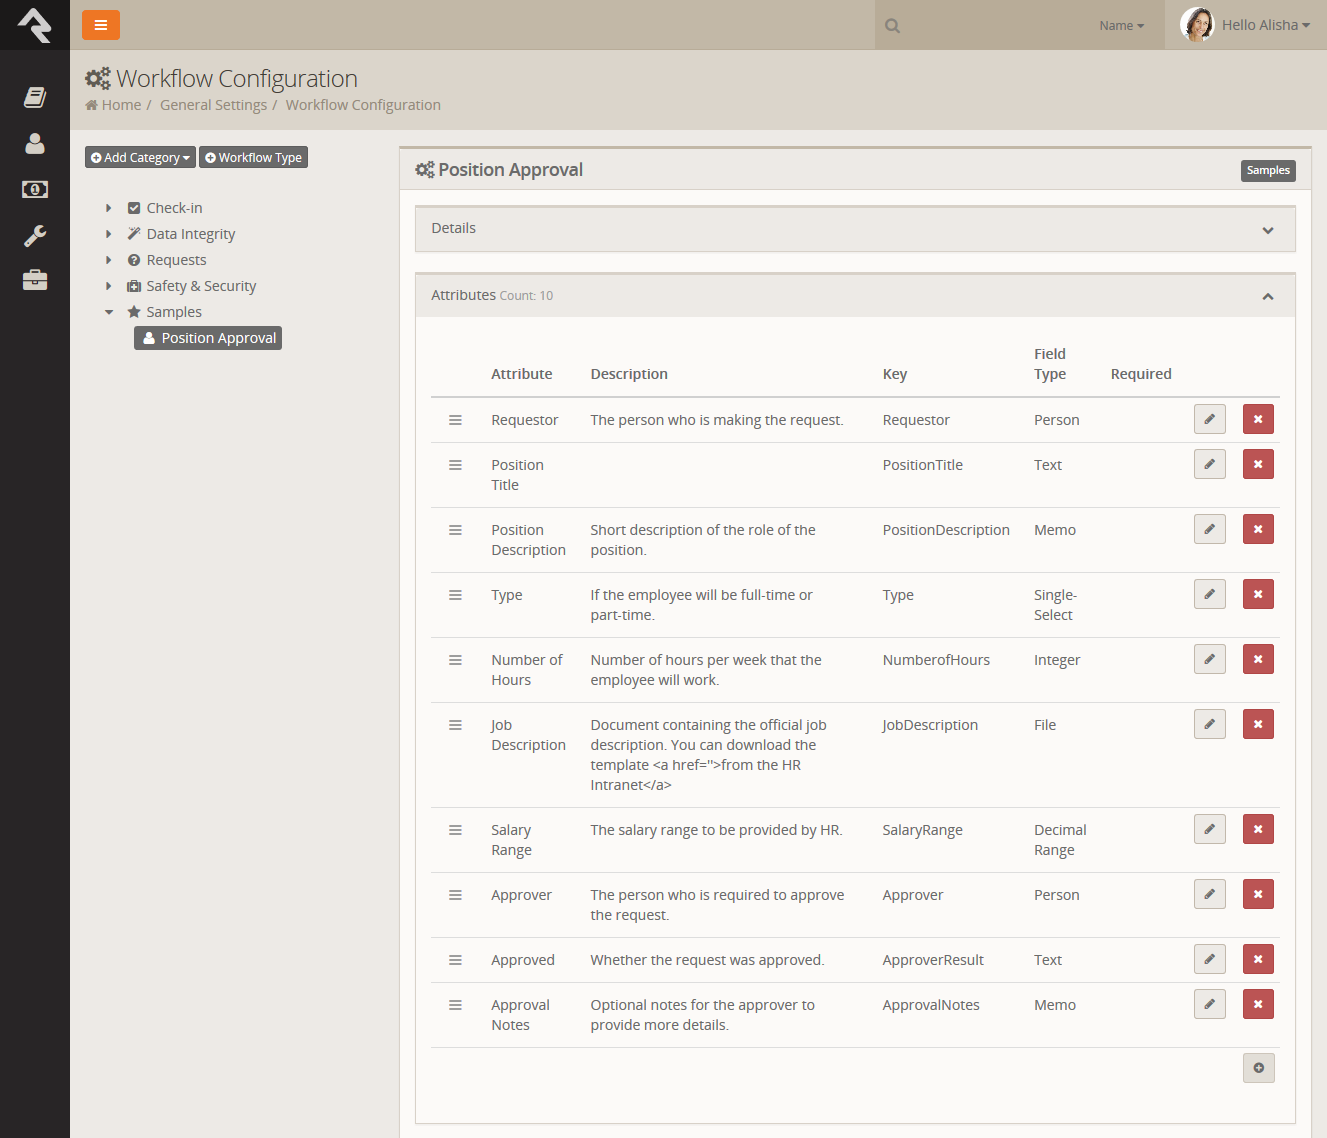This screenshot has width=1327, height=1138.
Task: Open the Add Category dropdown
Action: pyautogui.click(x=140, y=157)
